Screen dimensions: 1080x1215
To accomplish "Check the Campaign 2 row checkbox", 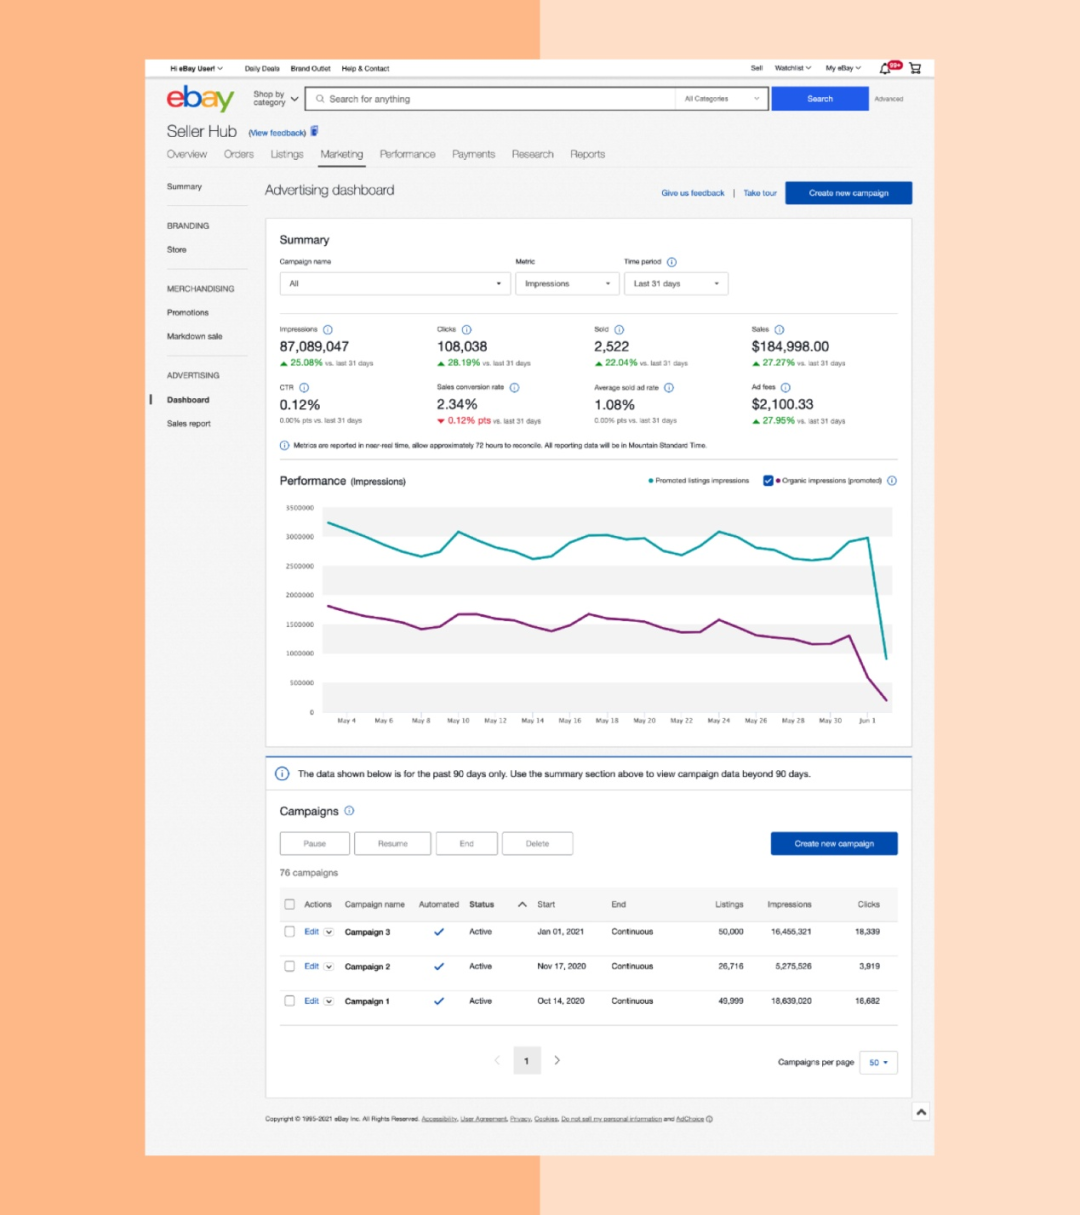I will pos(290,967).
